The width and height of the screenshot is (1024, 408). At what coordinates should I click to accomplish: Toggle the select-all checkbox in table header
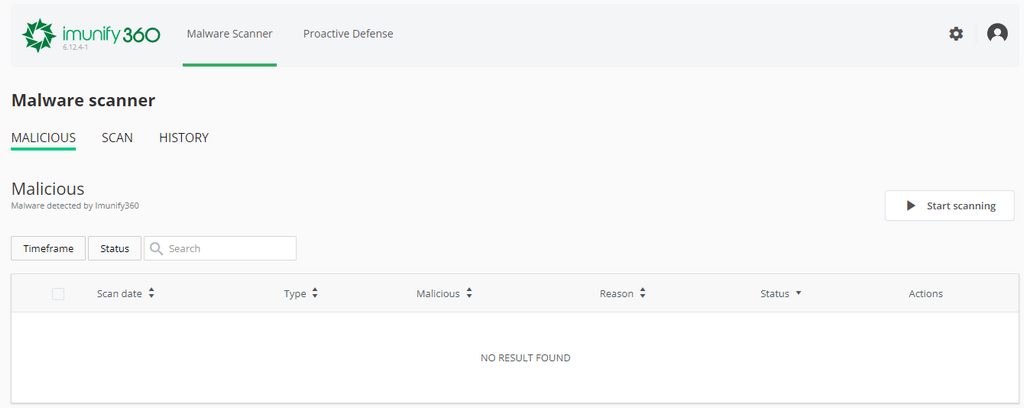tap(58, 294)
